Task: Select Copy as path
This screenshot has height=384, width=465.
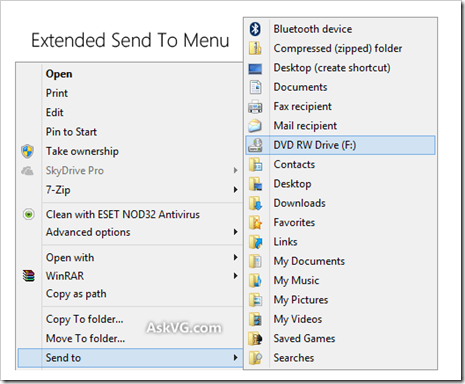Action: pos(76,294)
